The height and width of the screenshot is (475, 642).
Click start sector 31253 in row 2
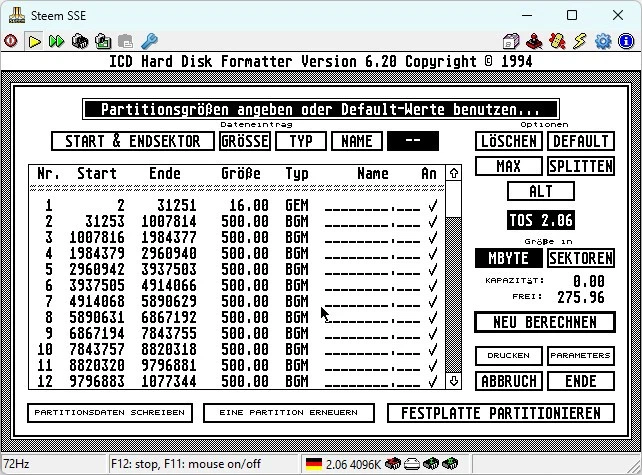[105, 221]
